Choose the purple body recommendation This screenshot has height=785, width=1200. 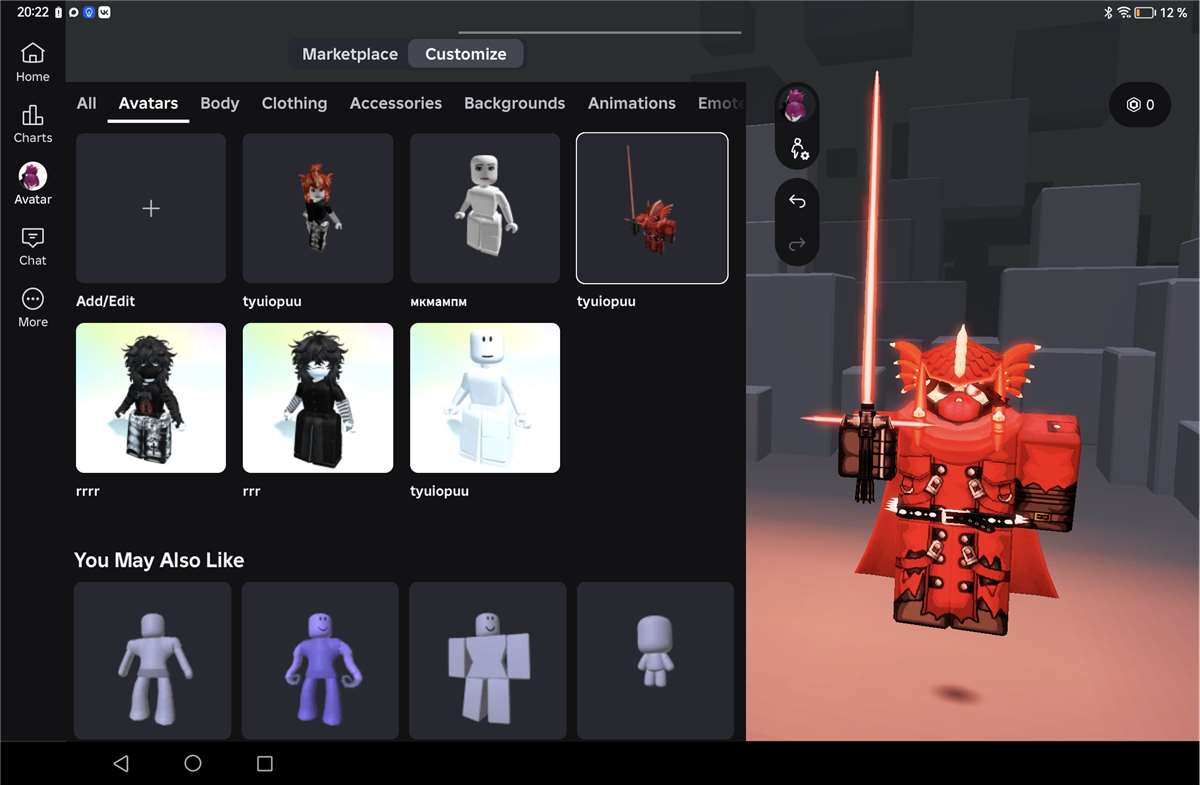(320, 661)
